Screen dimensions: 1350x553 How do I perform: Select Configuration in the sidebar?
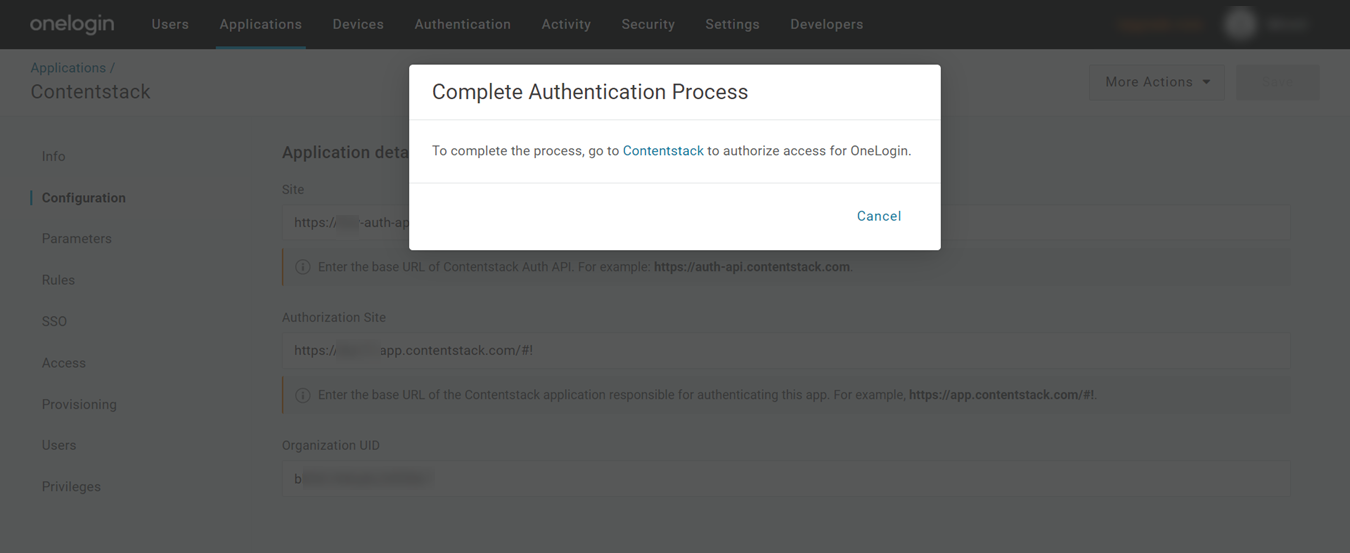point(84,198)
